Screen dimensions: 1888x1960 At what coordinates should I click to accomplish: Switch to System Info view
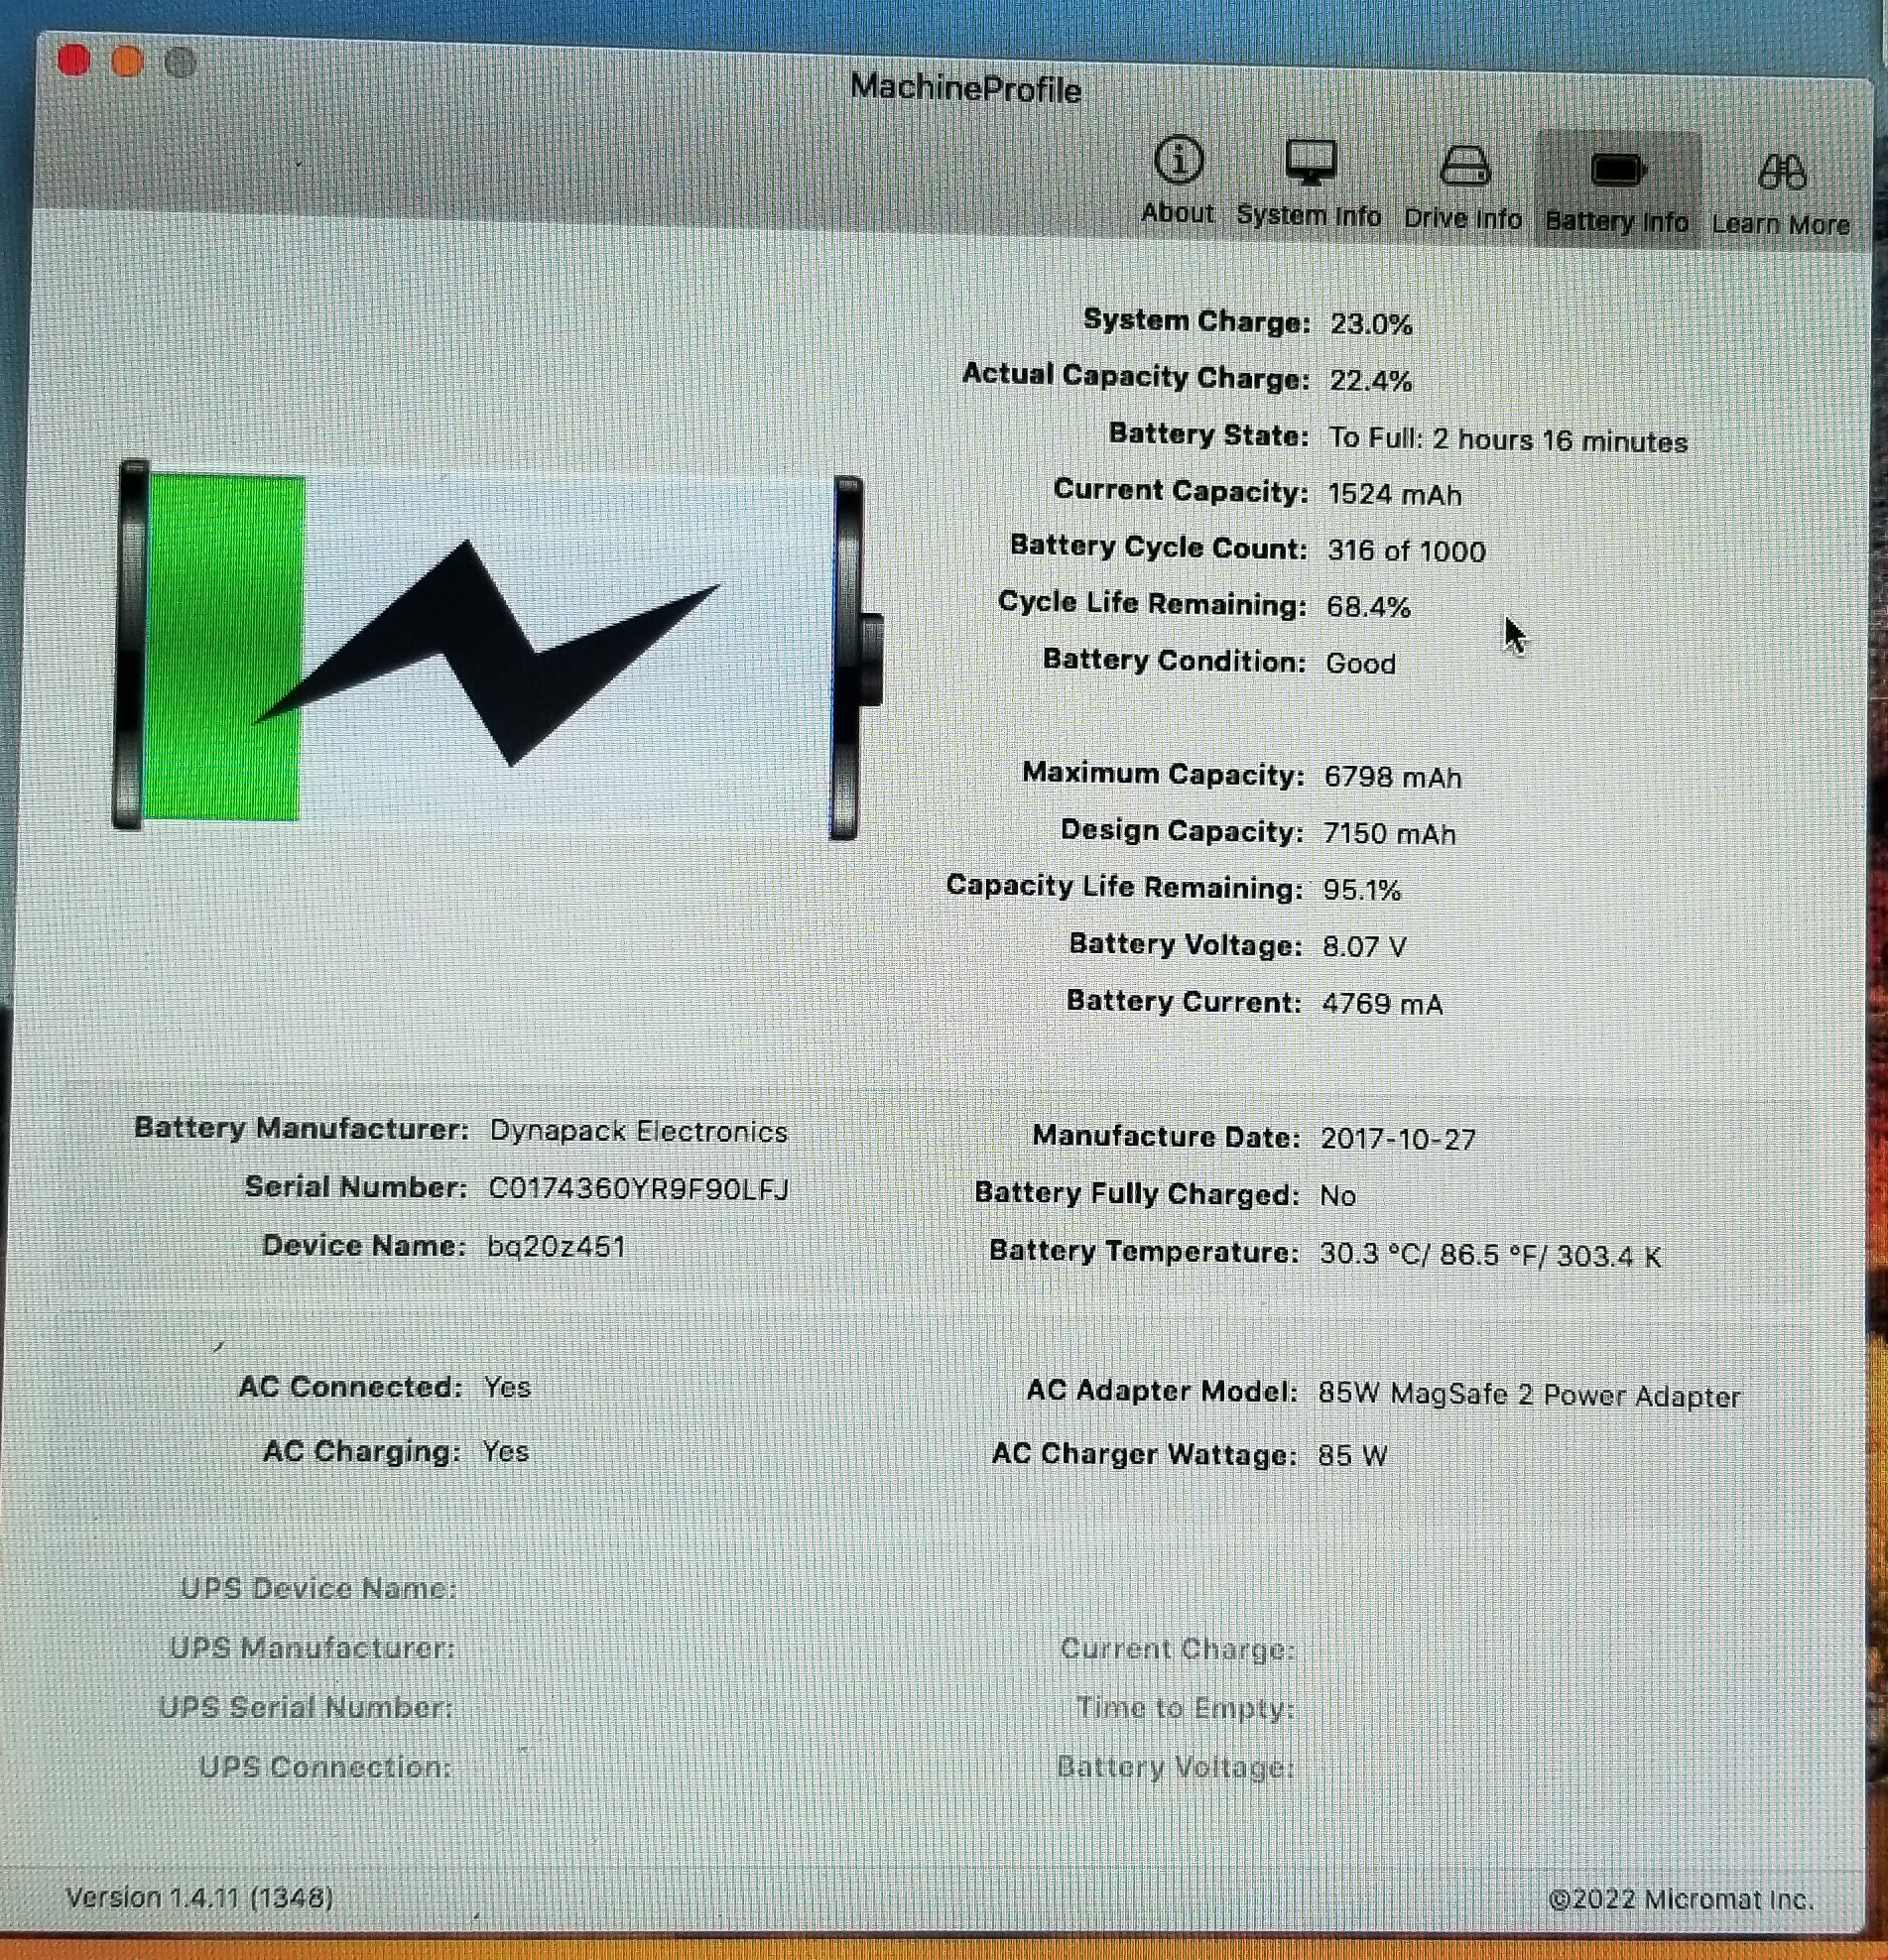point(1308,183)
